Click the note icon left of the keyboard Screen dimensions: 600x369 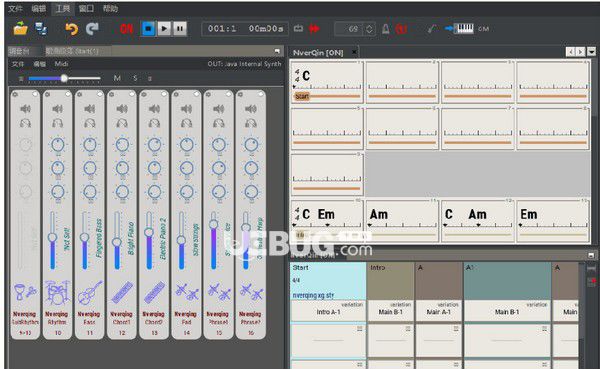coord(432,29)
